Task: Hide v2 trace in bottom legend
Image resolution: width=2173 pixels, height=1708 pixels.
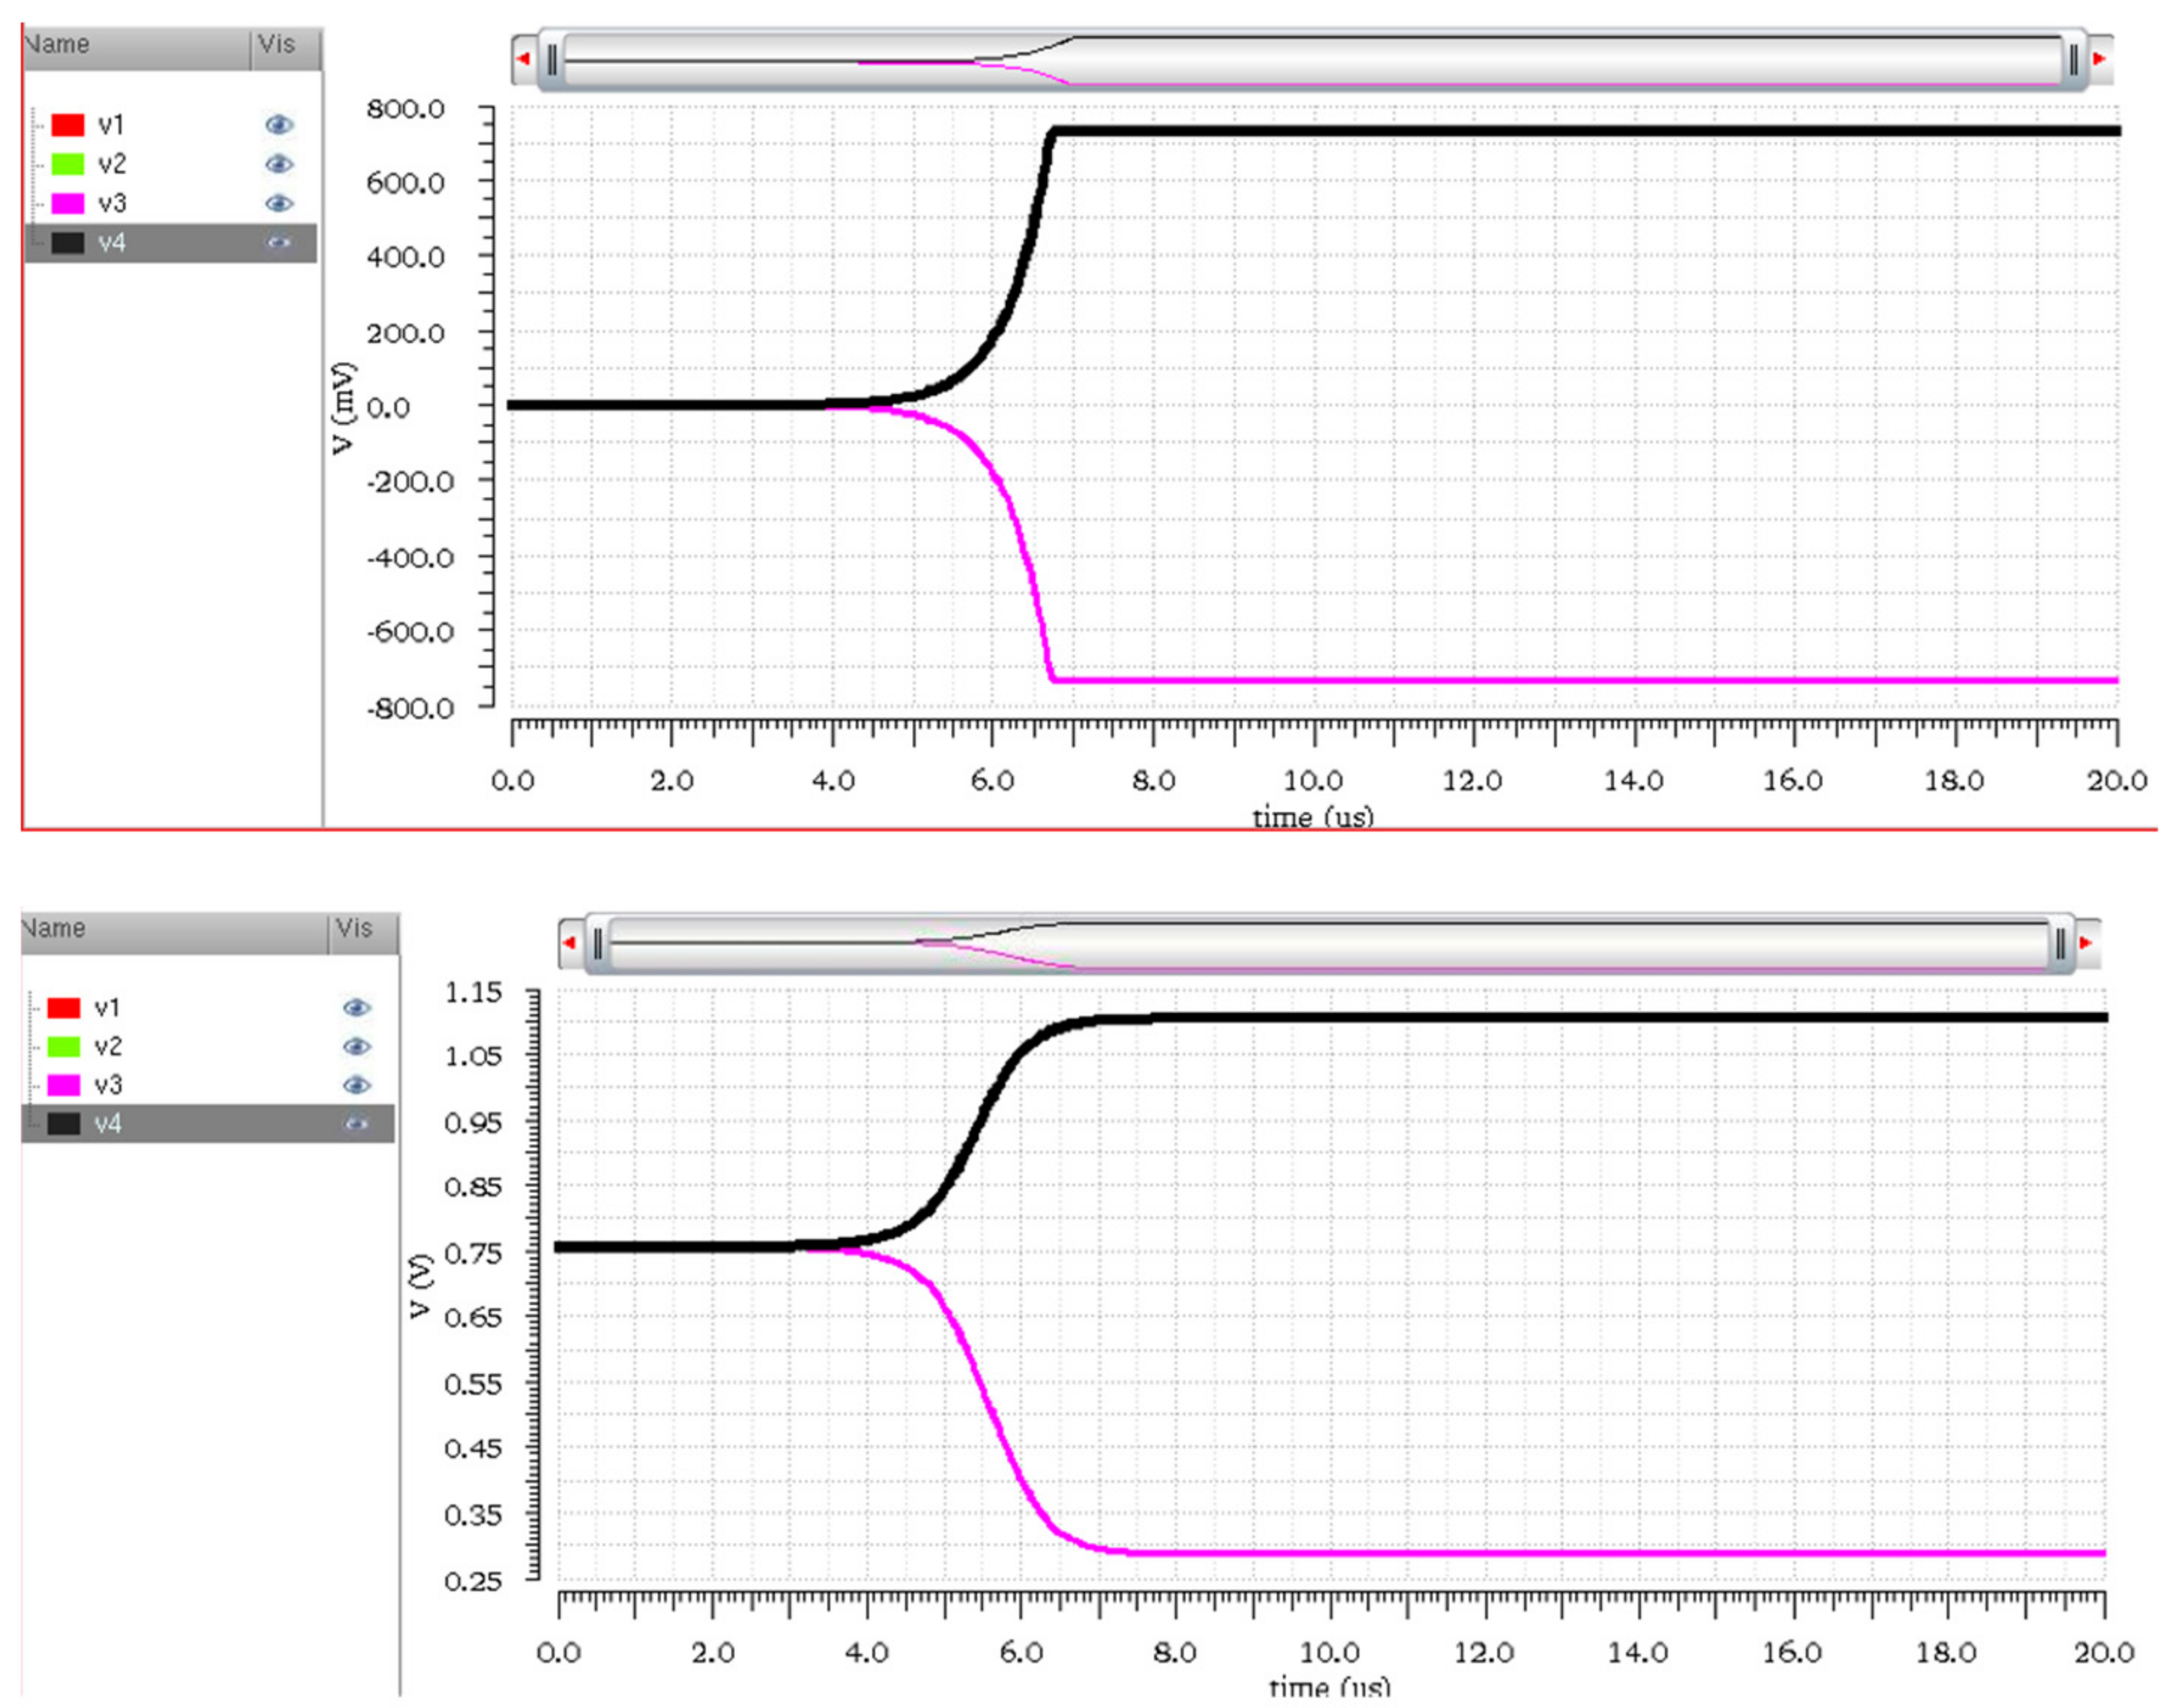Action: click(356, 1046)
